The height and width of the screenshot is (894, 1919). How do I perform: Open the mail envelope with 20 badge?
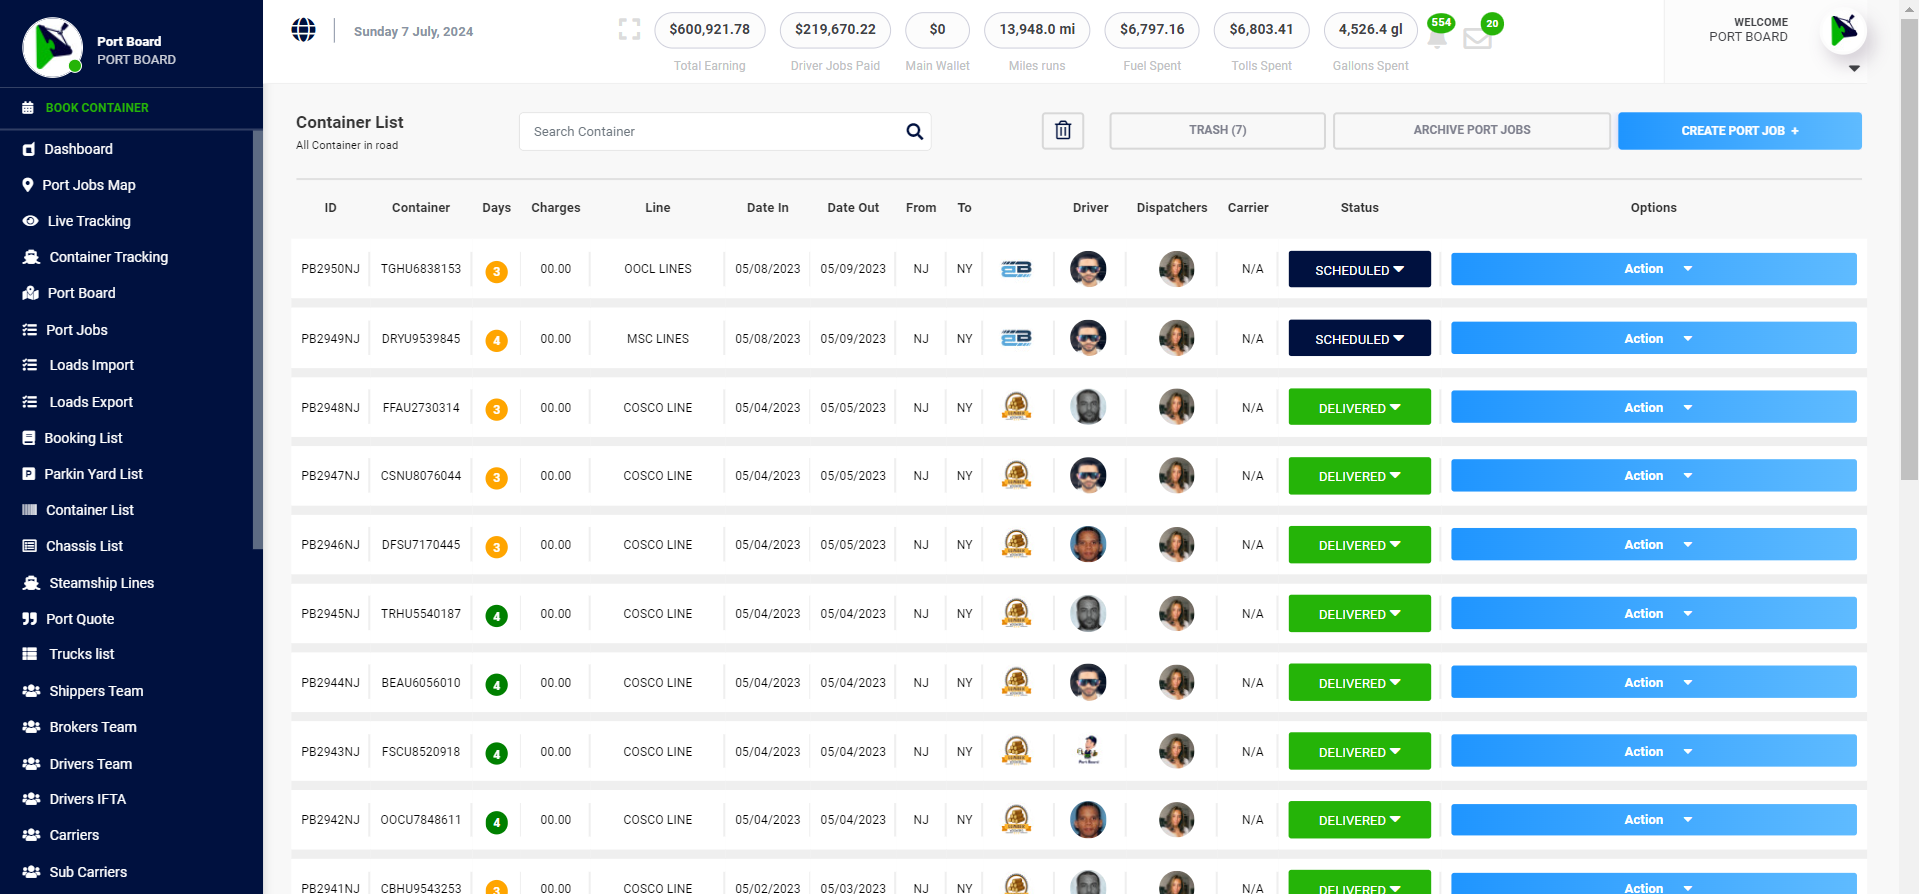(x=1477, y=39)
